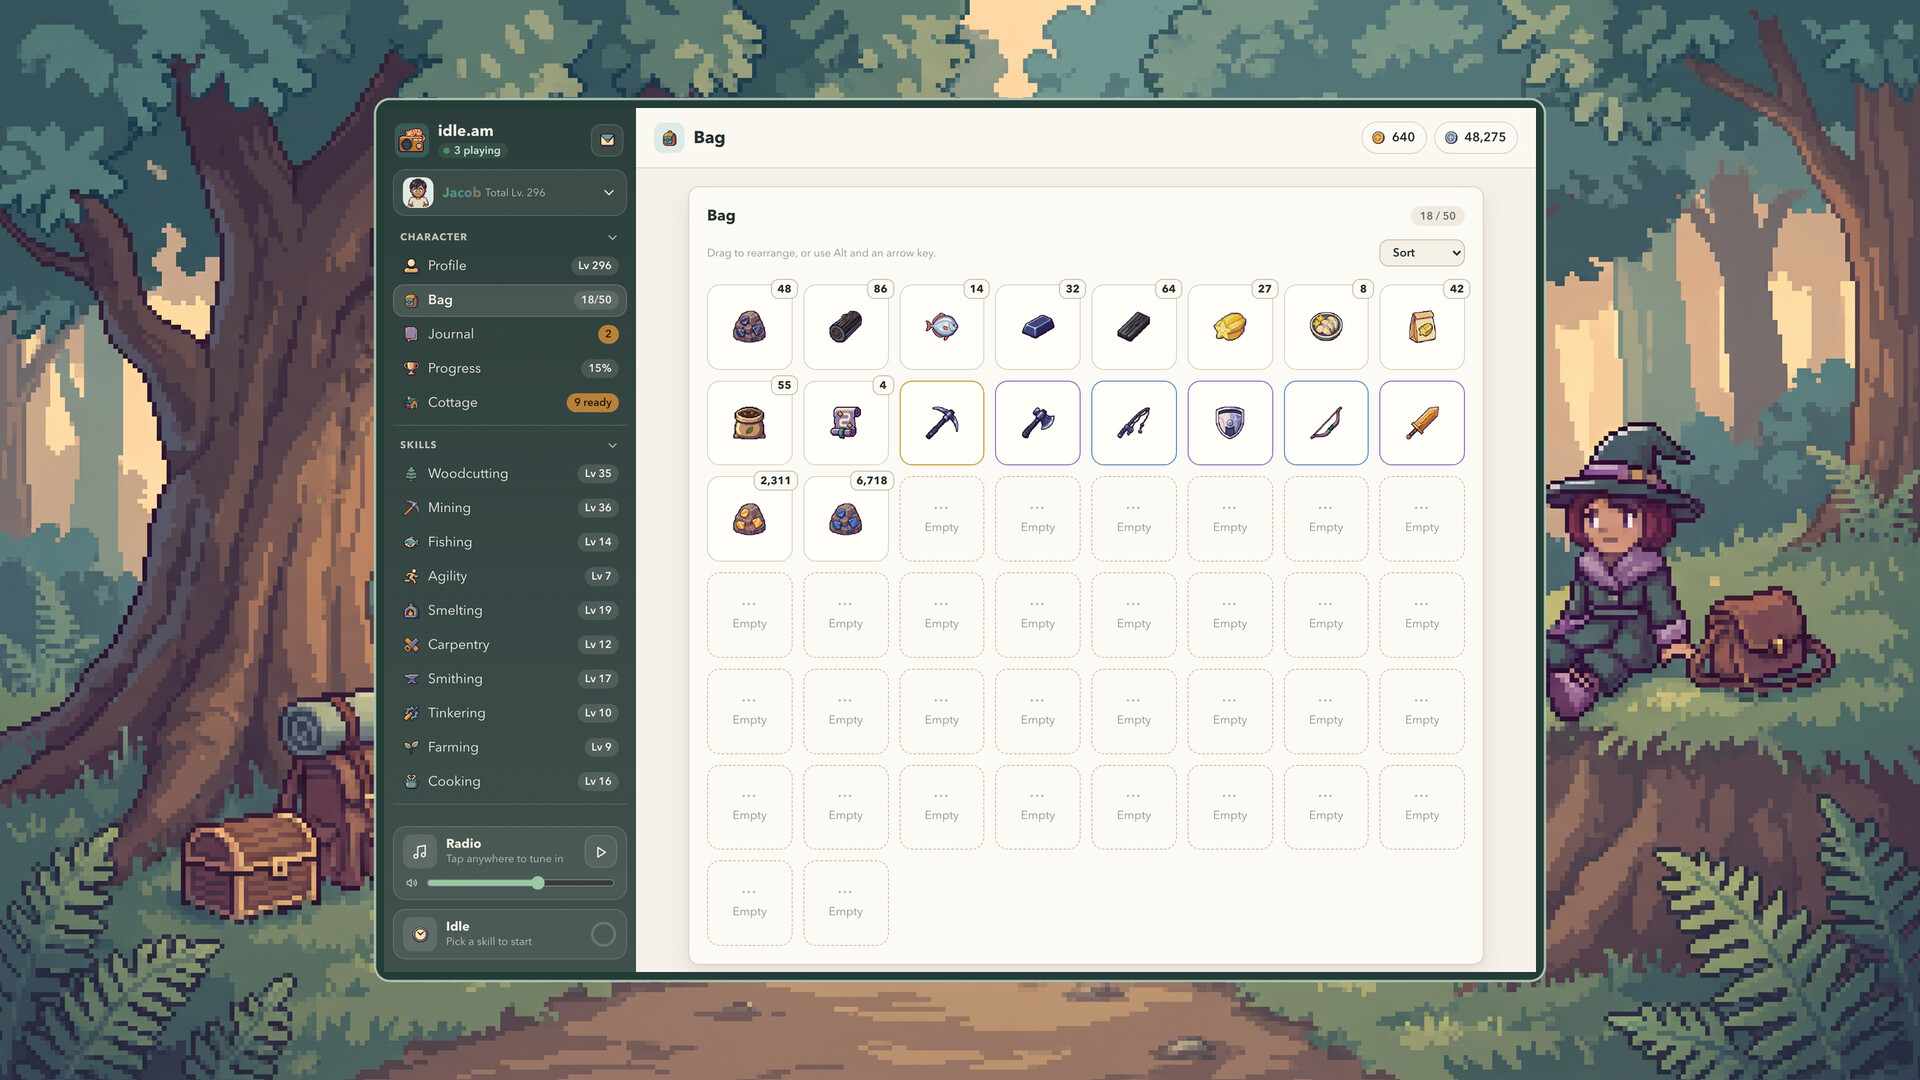Go to the Fishing skill
The image size is (1920, 1080).
click(509, 542)
